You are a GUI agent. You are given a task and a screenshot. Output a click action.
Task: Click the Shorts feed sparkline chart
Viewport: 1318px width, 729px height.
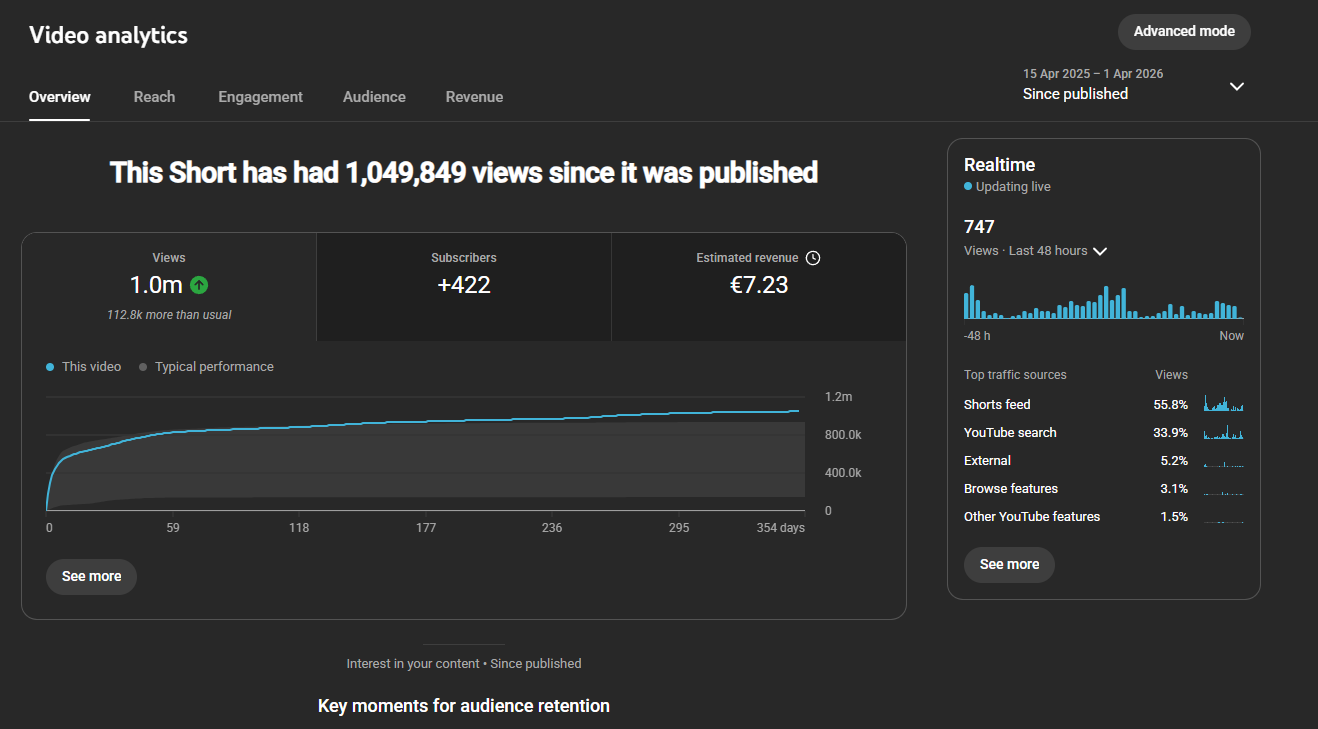(1223, 405)
